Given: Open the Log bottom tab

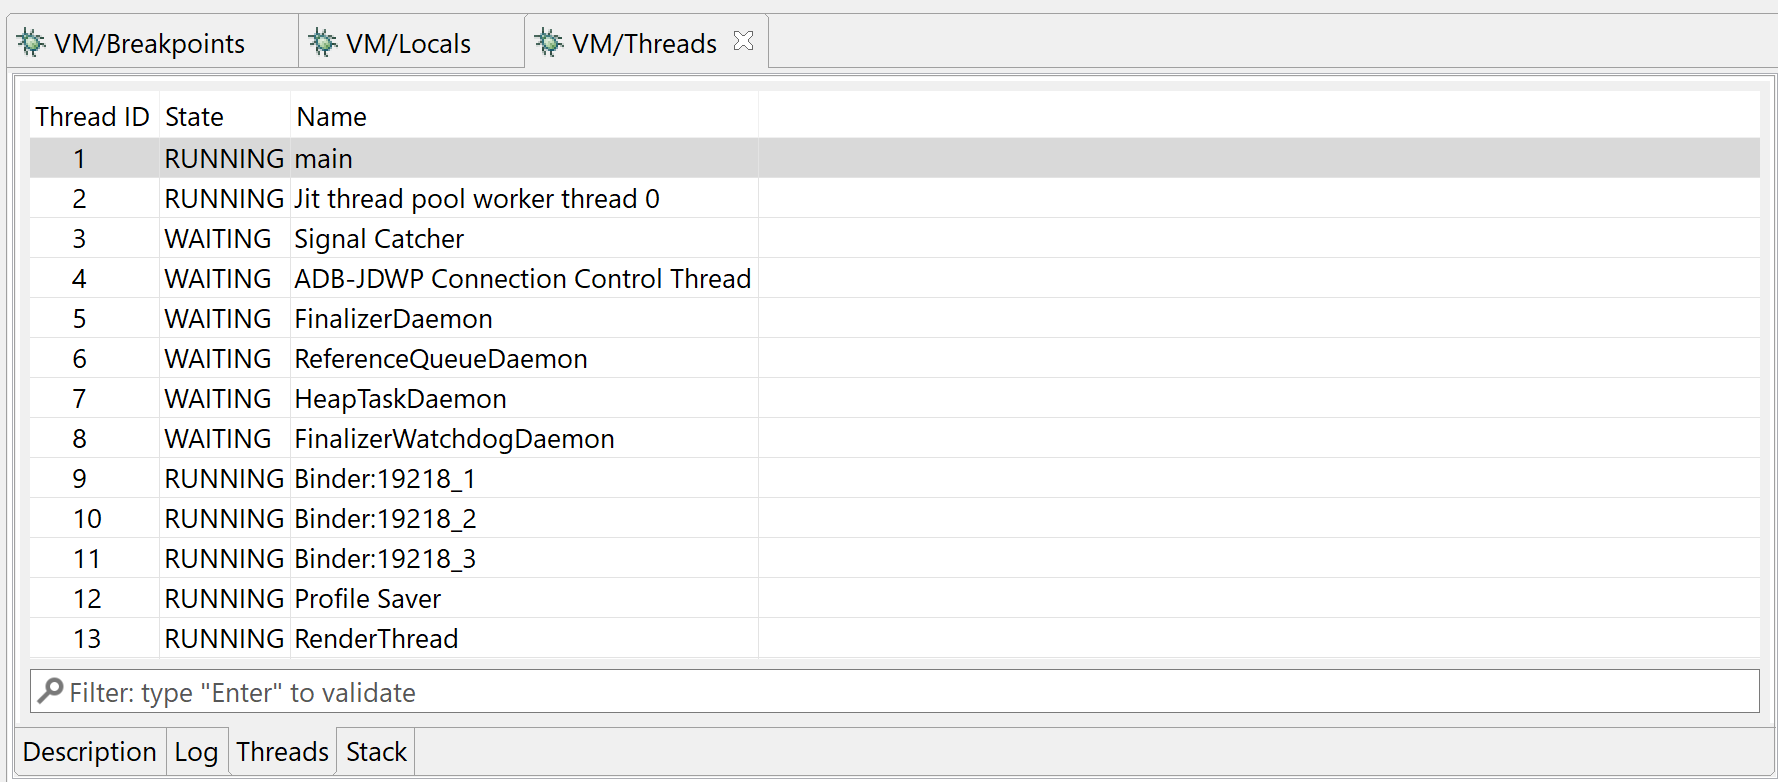Looking at the screenshot, I should (196, 752).
